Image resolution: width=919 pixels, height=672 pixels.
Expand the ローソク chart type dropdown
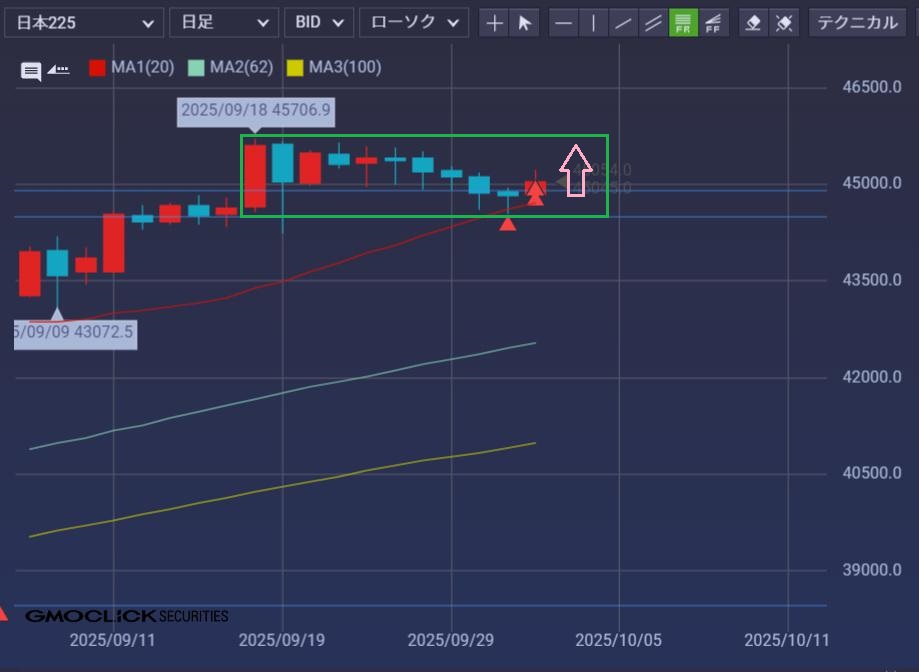[413, 23]
